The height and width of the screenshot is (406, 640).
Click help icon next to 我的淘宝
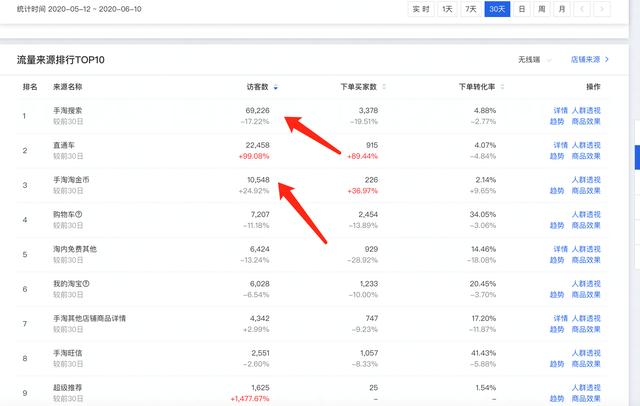coord(86,284)
